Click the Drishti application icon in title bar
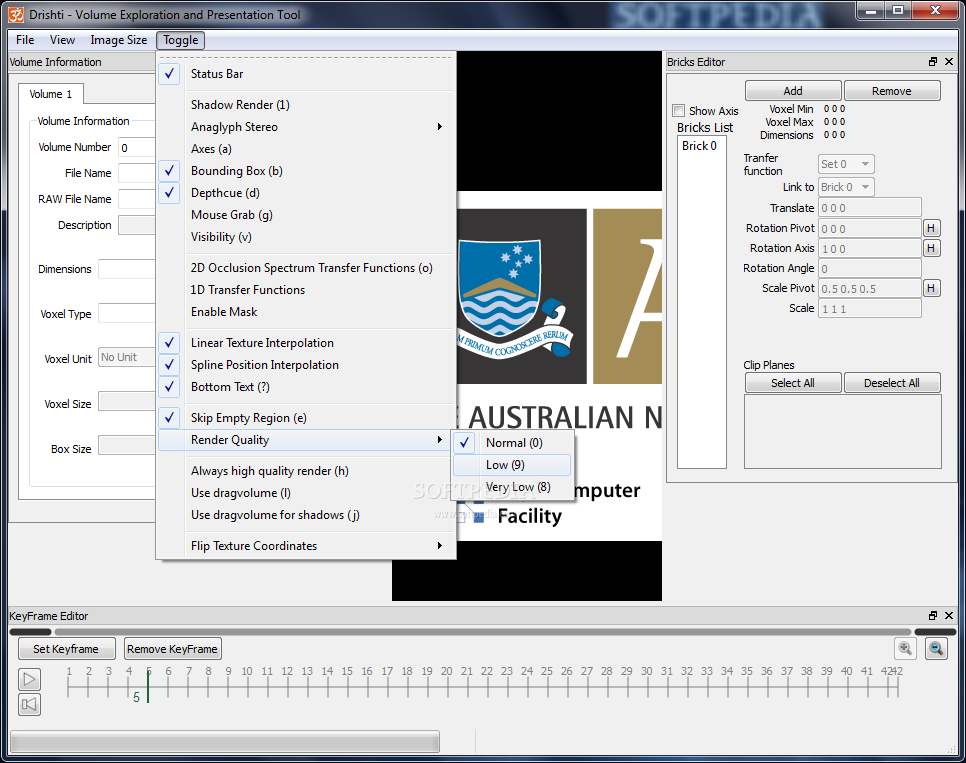966x763 pixels. 17,14
